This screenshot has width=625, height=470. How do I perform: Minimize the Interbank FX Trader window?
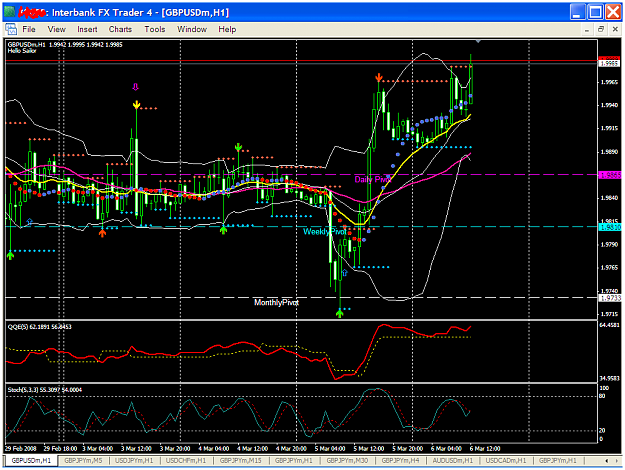577,12
